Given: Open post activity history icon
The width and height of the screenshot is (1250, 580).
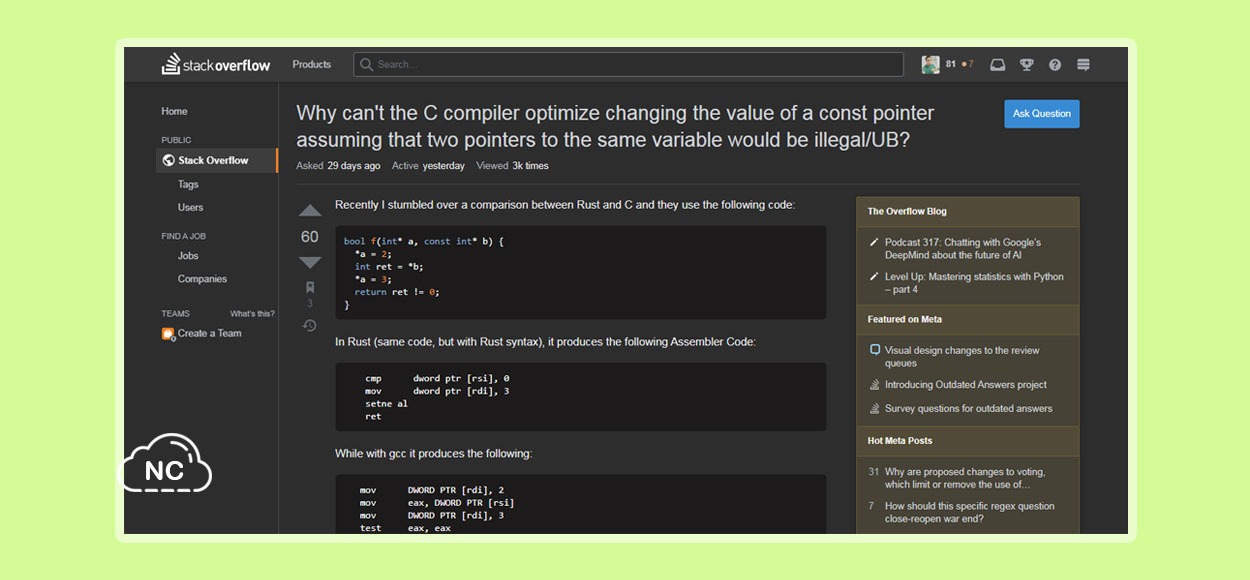Looking at the screenshot, I should (x=310, y=325).
